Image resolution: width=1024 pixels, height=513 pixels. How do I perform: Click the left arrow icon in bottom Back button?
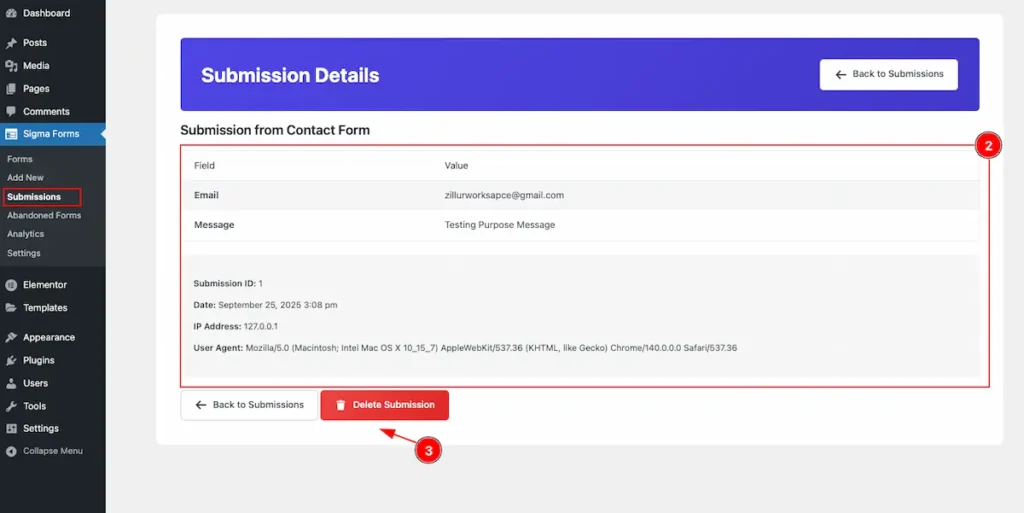[x=200, y=405]
